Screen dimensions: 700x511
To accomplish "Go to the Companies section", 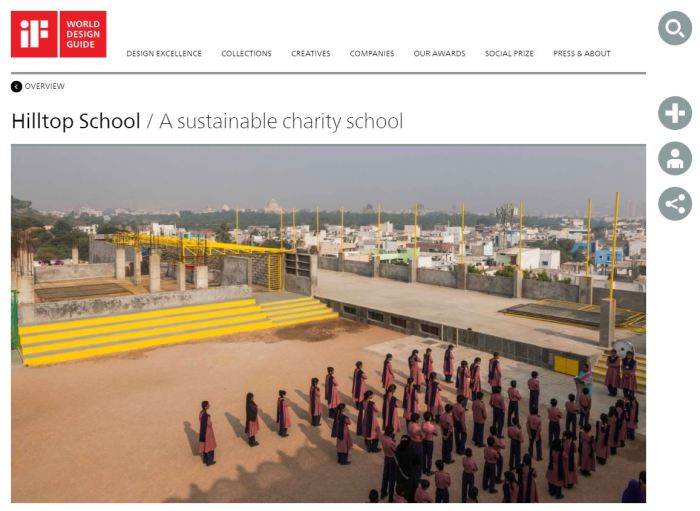I will [x=372, y=54].
